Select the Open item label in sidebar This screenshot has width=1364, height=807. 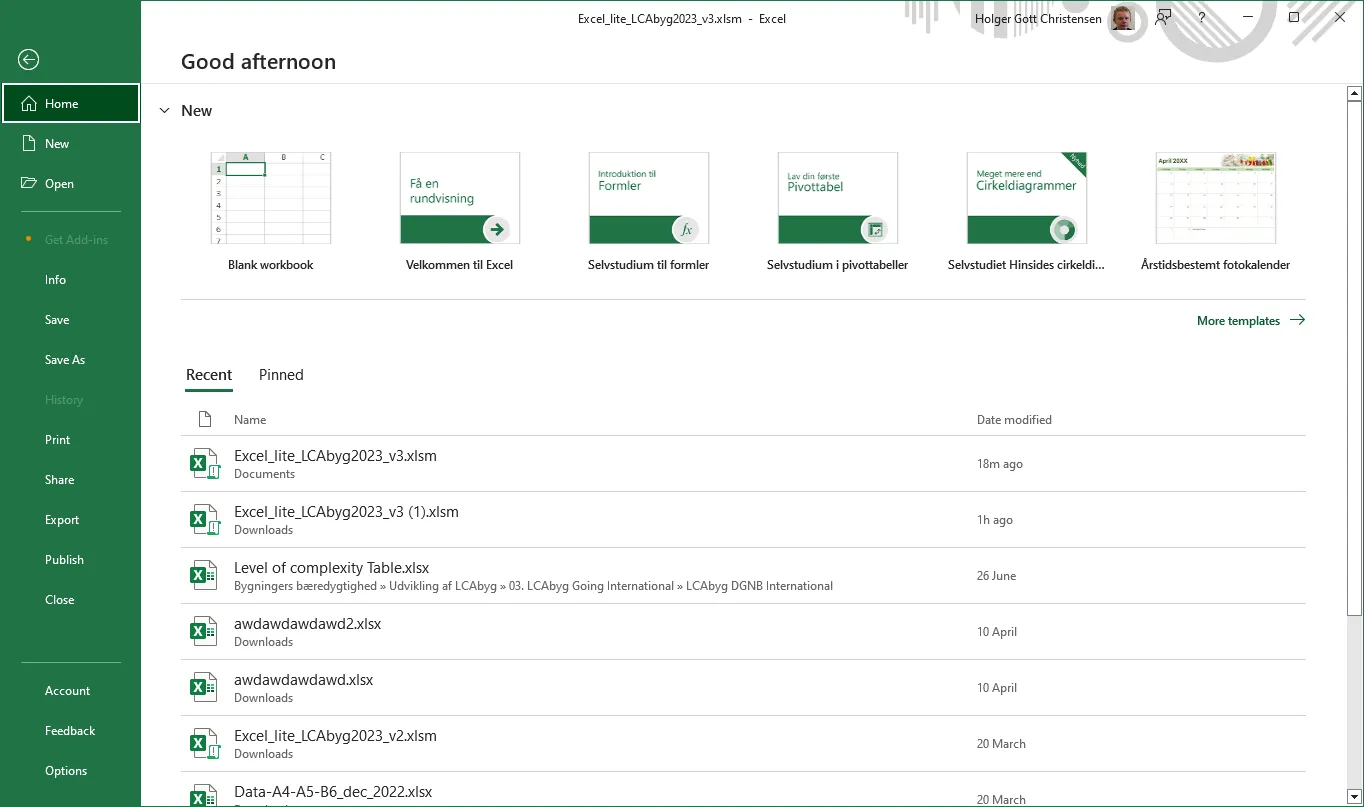point(59,184)
